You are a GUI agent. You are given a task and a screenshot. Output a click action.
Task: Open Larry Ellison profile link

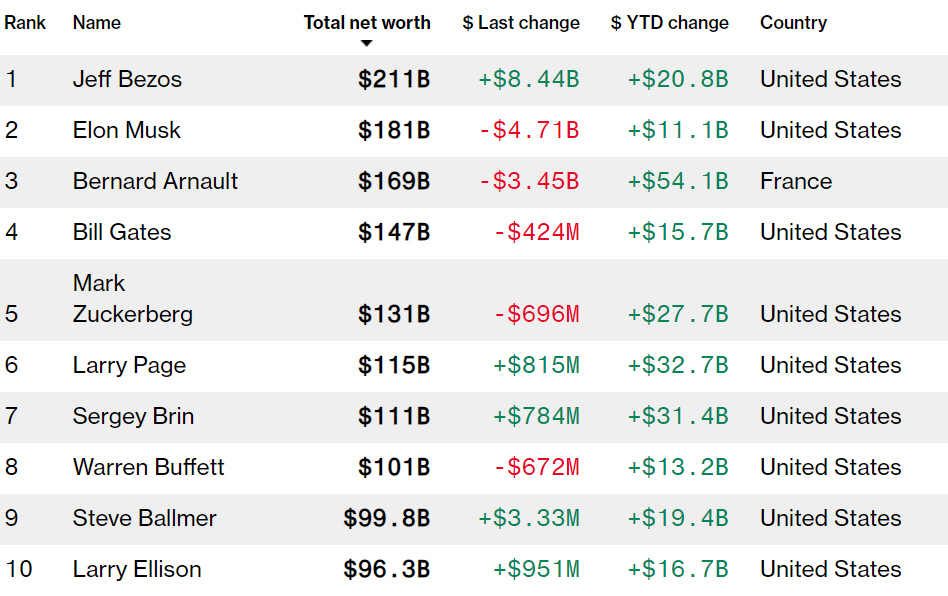[137, 569]
